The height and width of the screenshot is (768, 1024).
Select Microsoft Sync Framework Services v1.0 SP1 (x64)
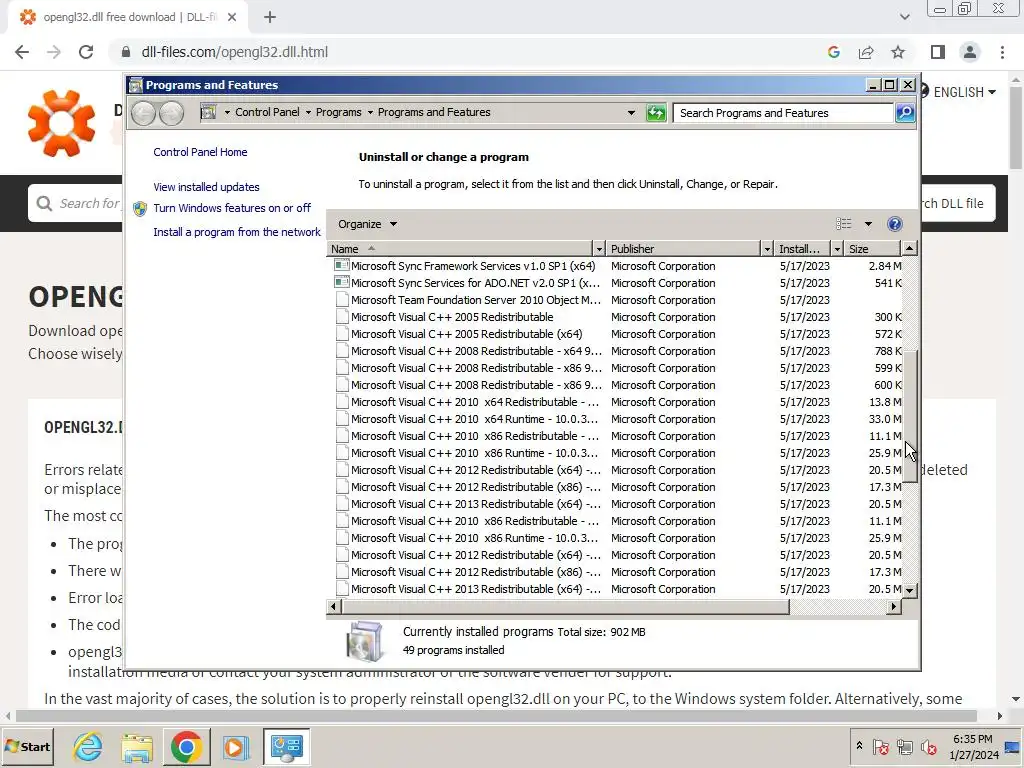point(614,266)
